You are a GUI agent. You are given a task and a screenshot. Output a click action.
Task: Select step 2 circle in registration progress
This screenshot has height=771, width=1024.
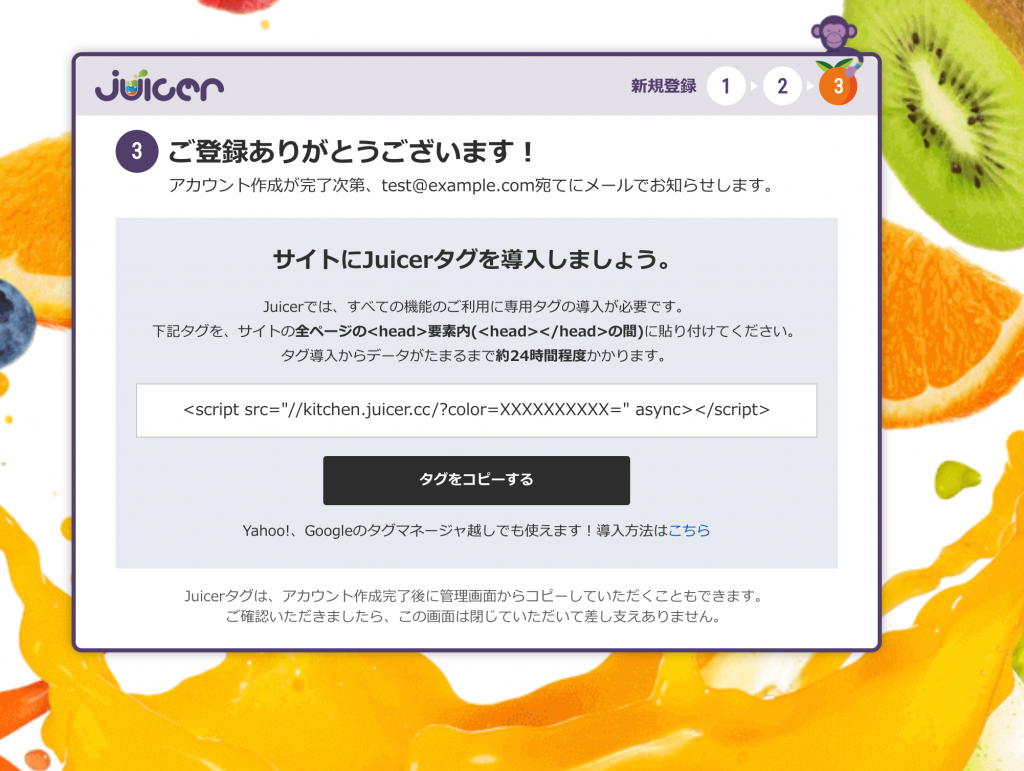(x=782, y=86)
